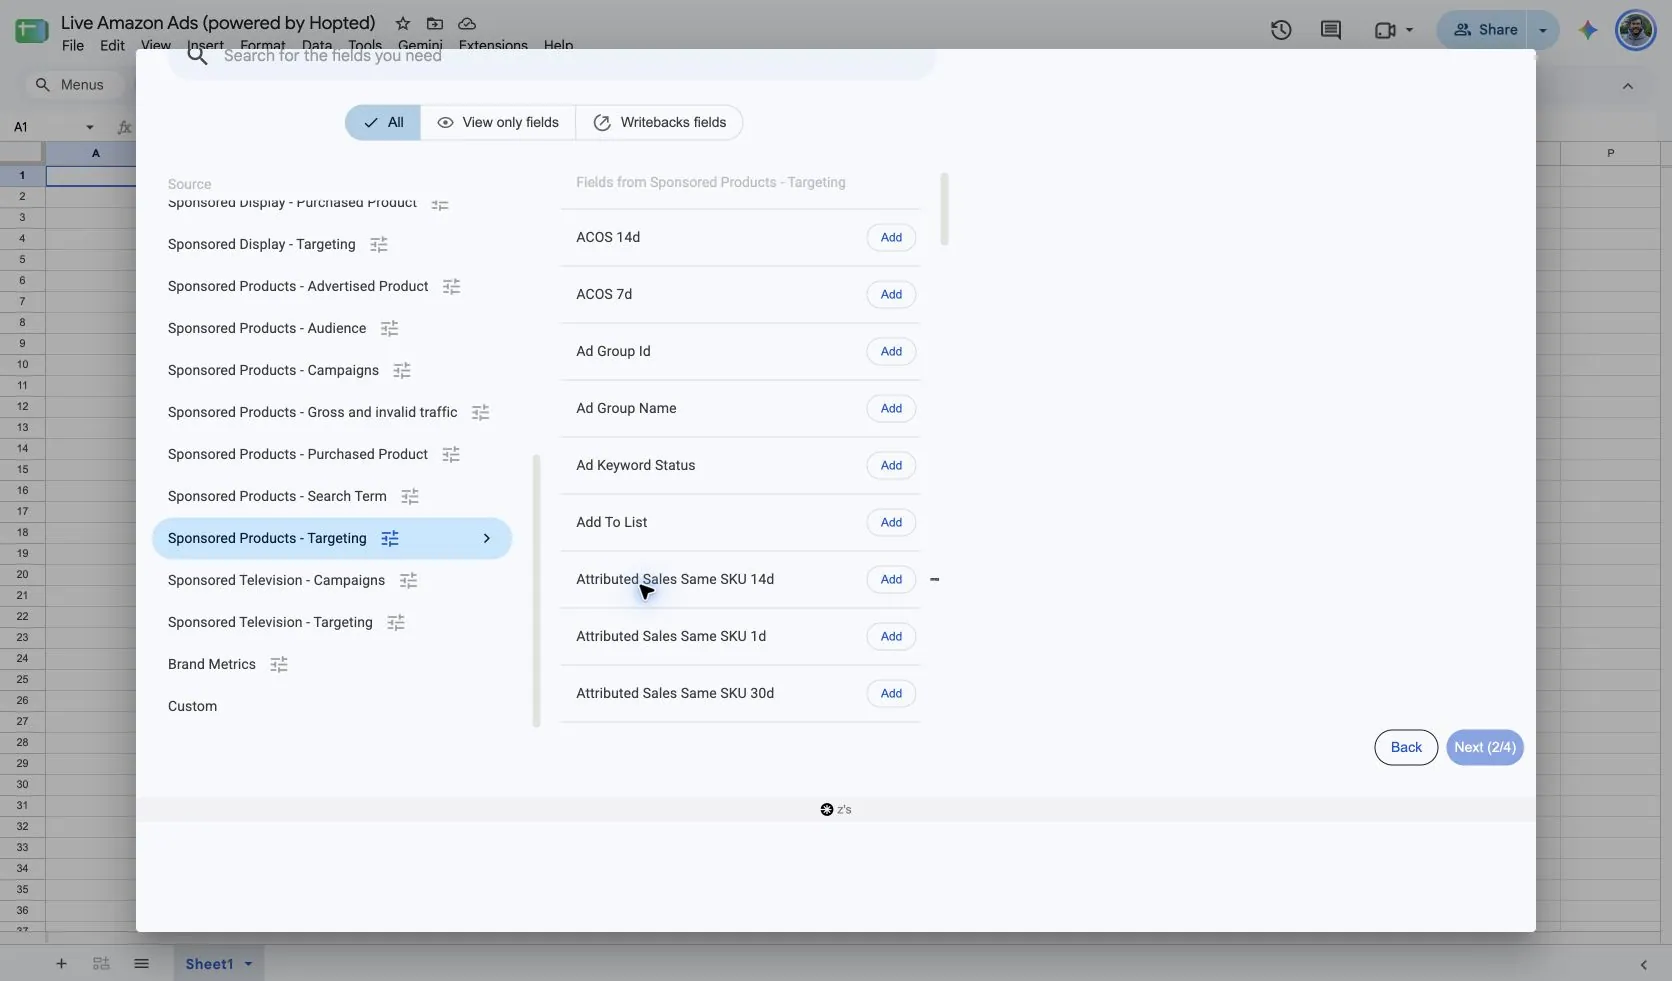Click the Next (2/4) button
The image size is (1672, 981).
1484,747
